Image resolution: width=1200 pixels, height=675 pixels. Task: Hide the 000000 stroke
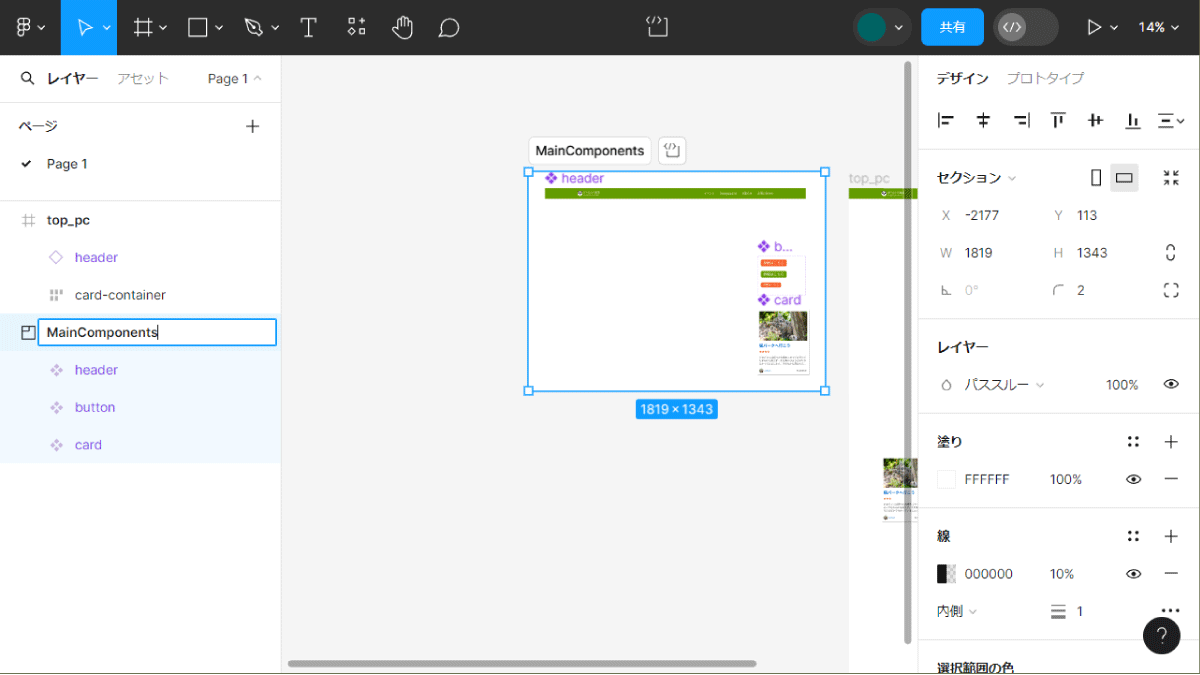click(x=1133, y=574)
